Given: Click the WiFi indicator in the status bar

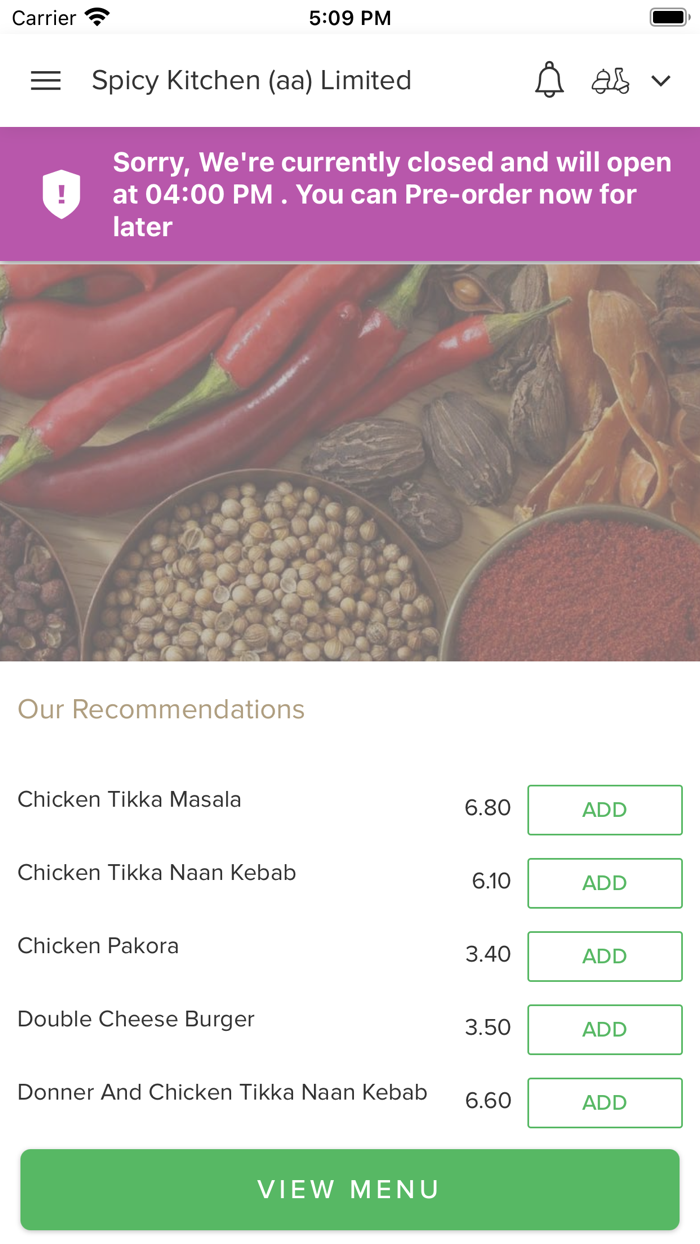Looking at the screenshot, I should (96, 16).
